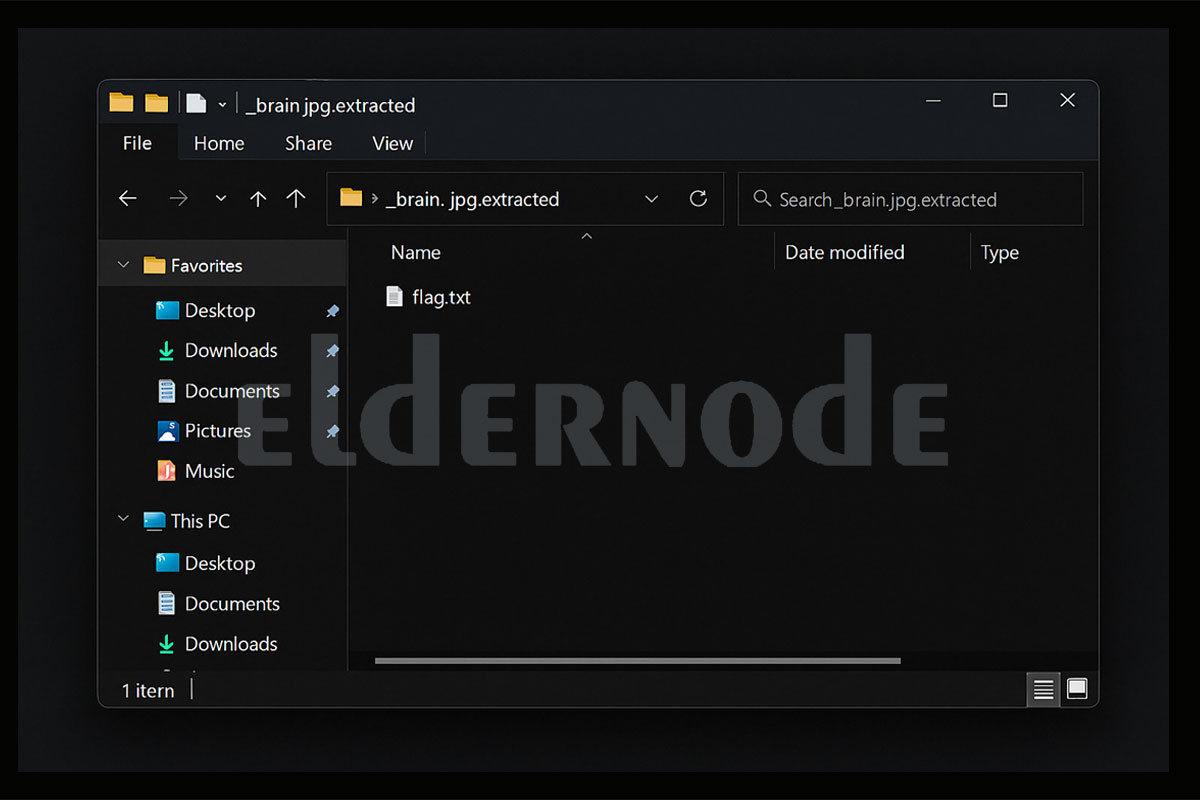The height and width of the screenshot is (800, 1200).
Task: Sort files by Date modified column
Action: 845,252
